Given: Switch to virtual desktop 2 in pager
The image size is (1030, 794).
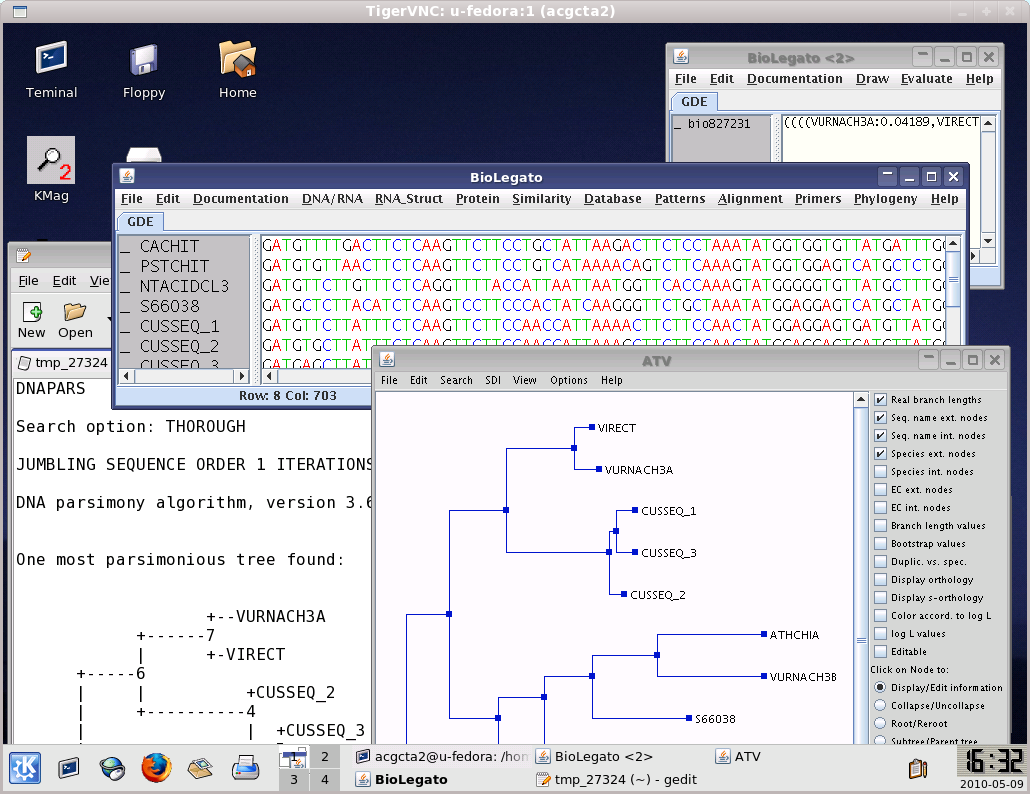Looking at the screenshot, I should point(325,757).
